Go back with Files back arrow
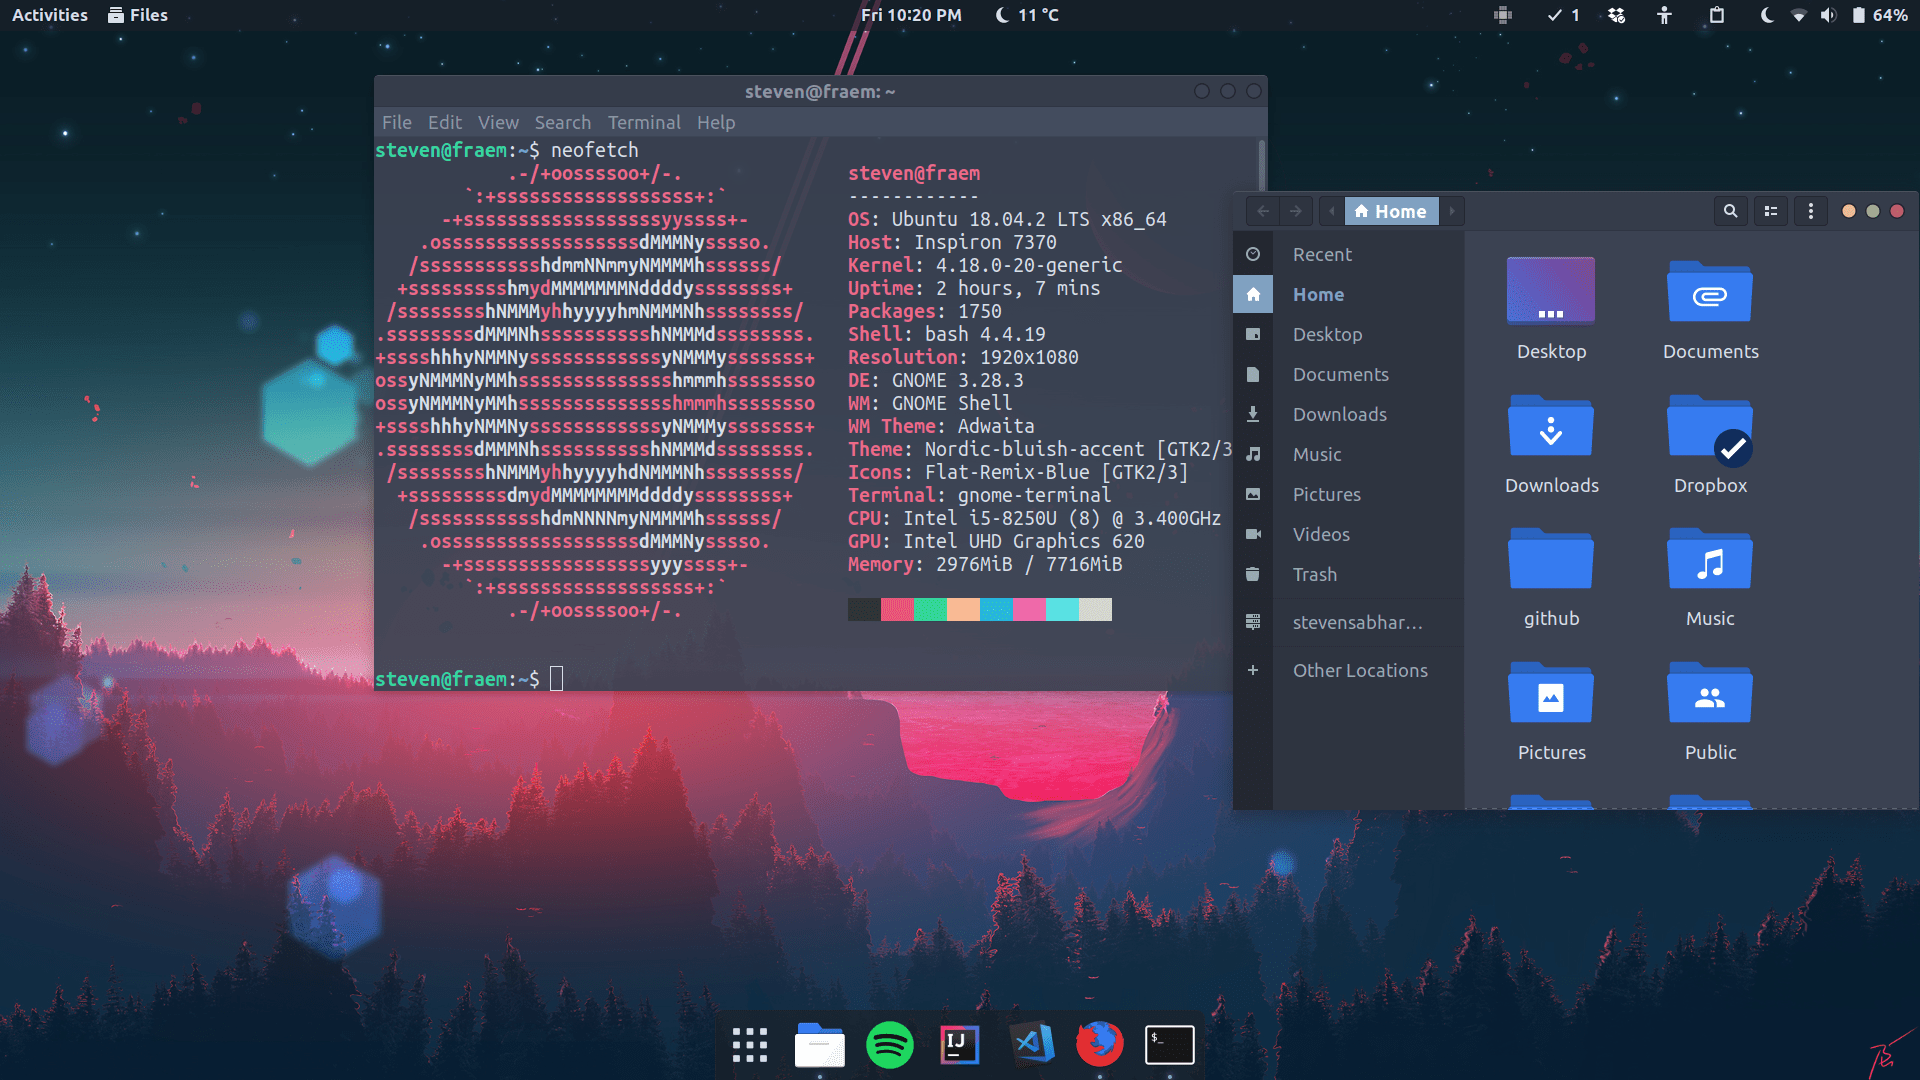Viewport: 1920px width, 1080px height. point(1263,211)
